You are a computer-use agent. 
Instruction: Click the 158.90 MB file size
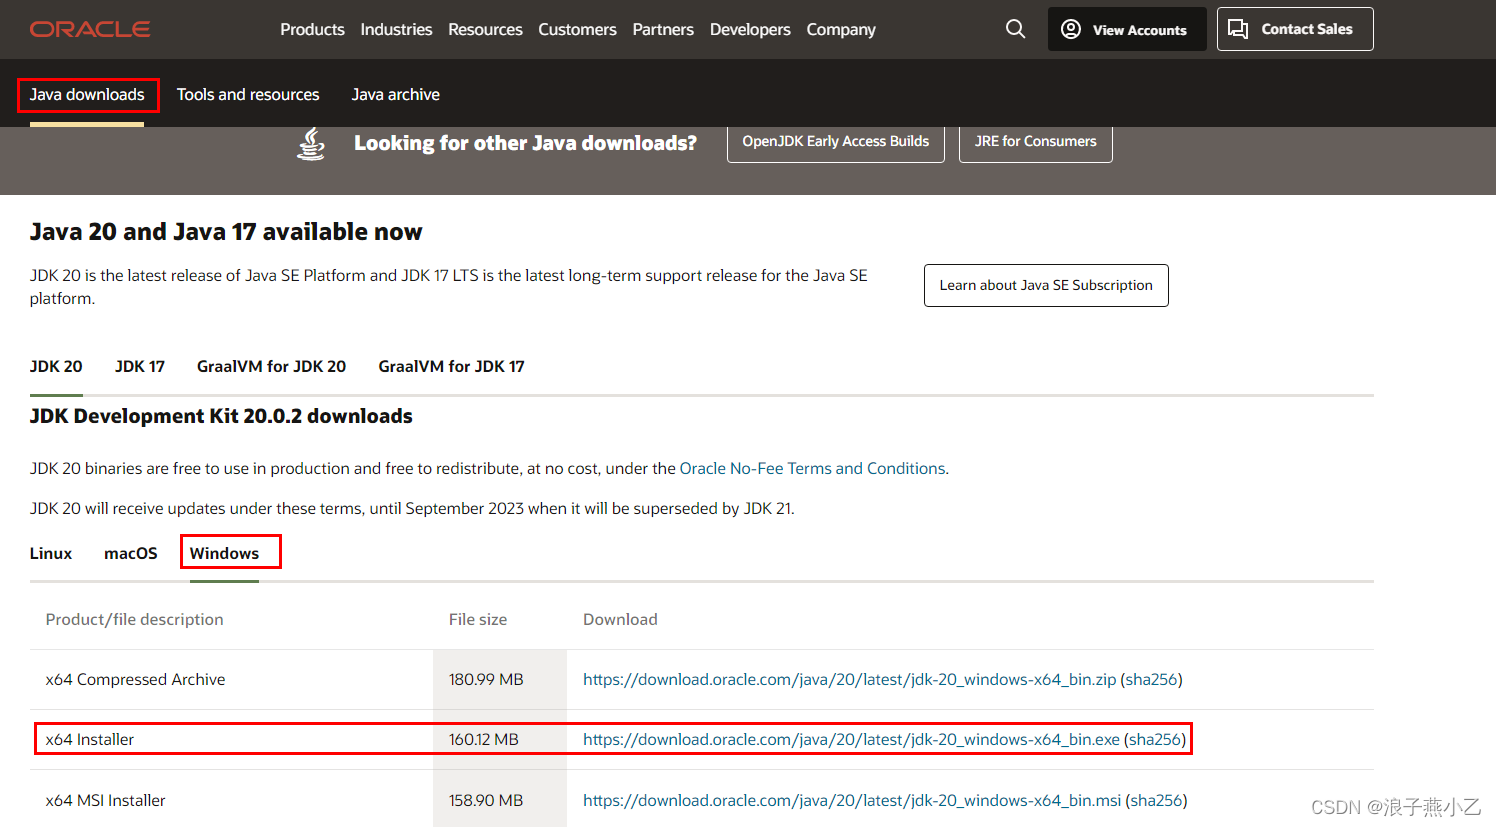pos(486,800)
